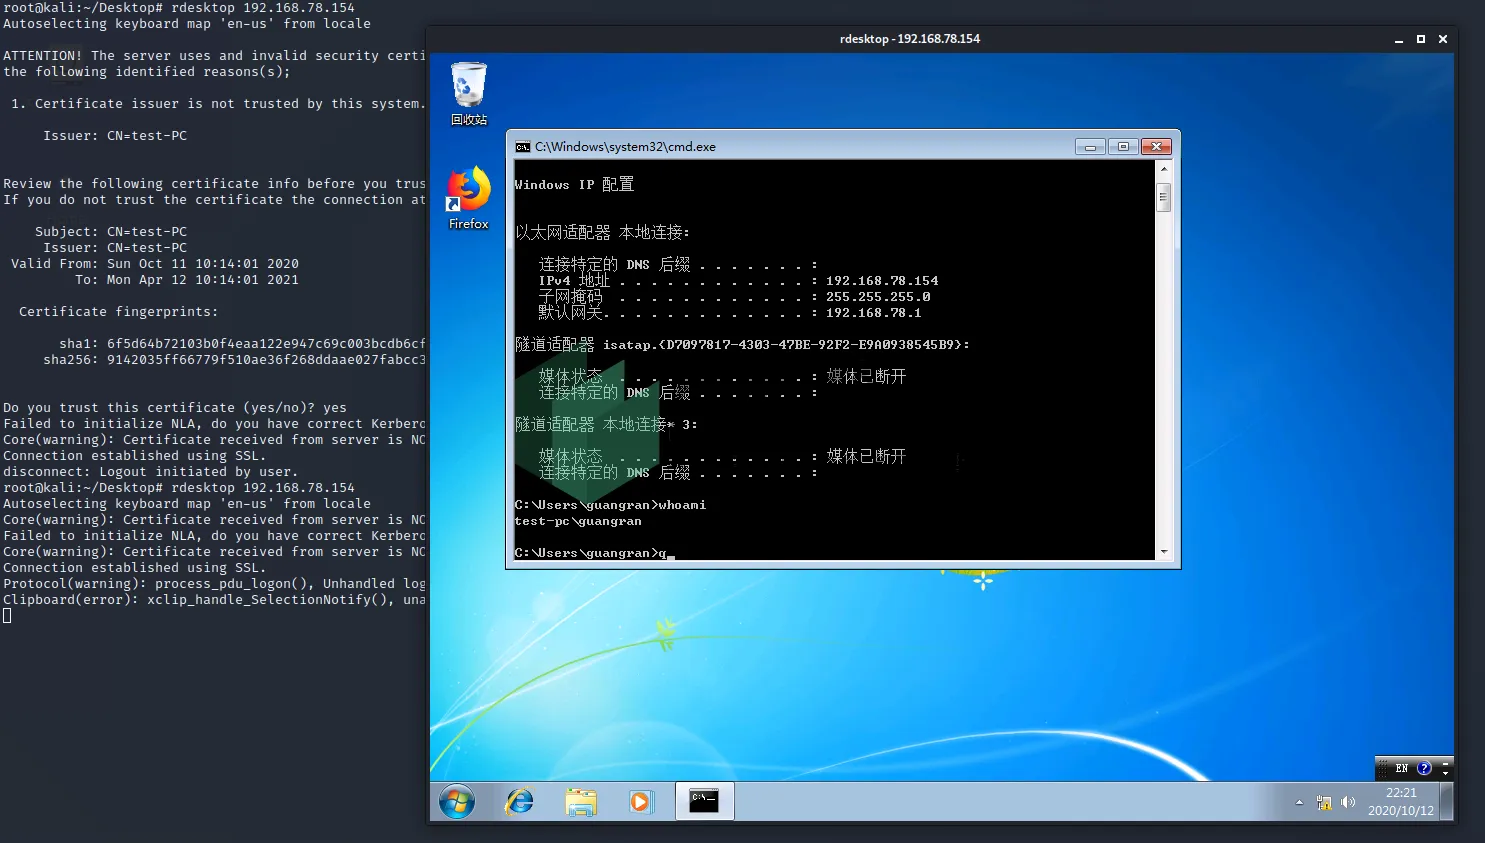The width and height of the screenshot is (1485, 843).
Task: Click the Clipboard(error) xclip terminal line
Action: [x=214, y=600]
